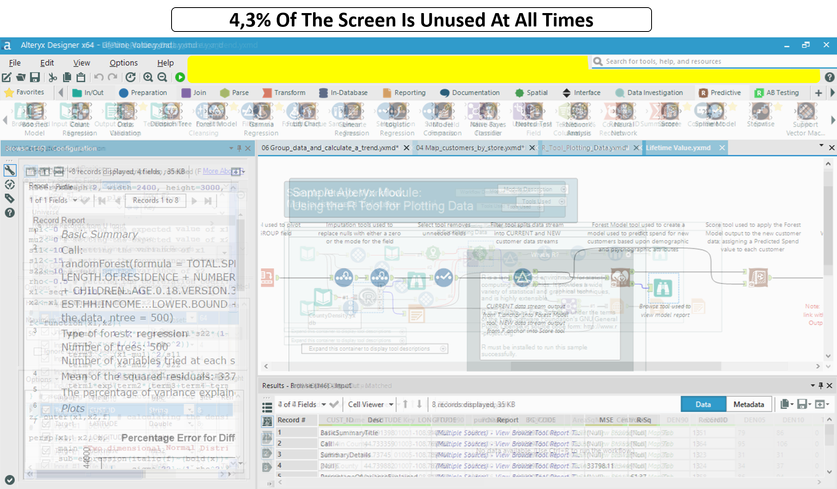
Task: Run the workflow with the green play button
Action: (180, 77)
